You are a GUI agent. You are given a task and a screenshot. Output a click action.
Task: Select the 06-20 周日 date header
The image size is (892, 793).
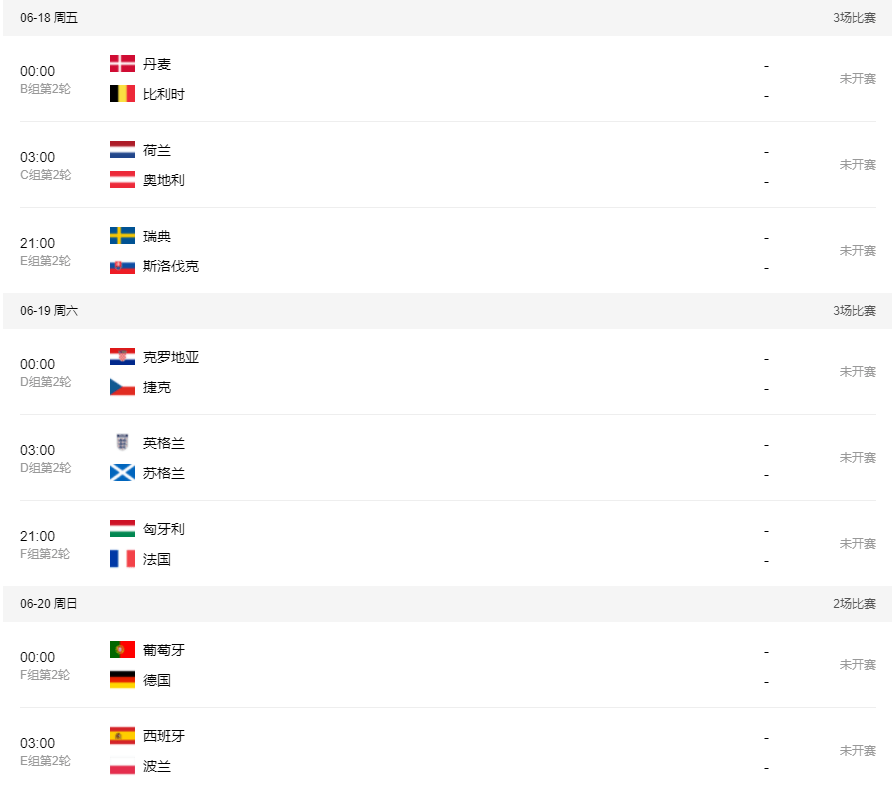(49, 604)
